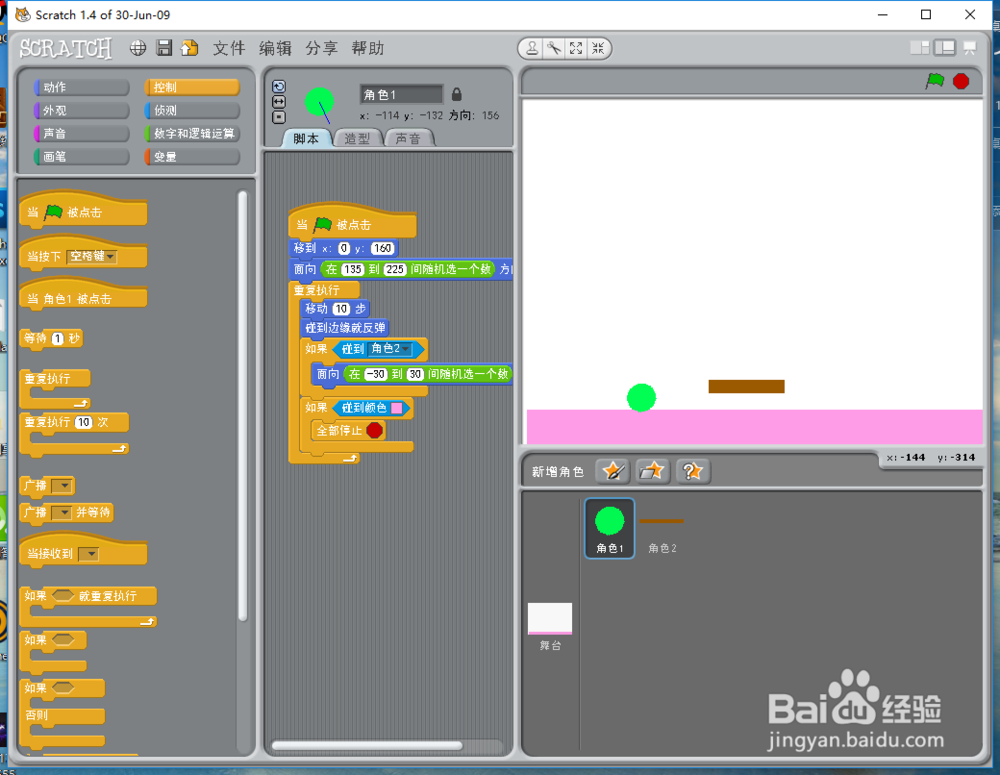This screenshot has height=775, width=1000.
Task: Set rotation style to can rotate
Action: (x=279, y=87)
